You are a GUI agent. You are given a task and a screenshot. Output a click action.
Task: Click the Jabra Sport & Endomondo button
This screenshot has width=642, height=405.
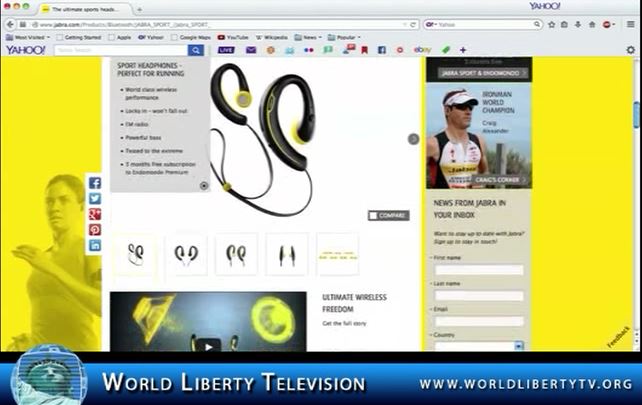click(483, 73)
